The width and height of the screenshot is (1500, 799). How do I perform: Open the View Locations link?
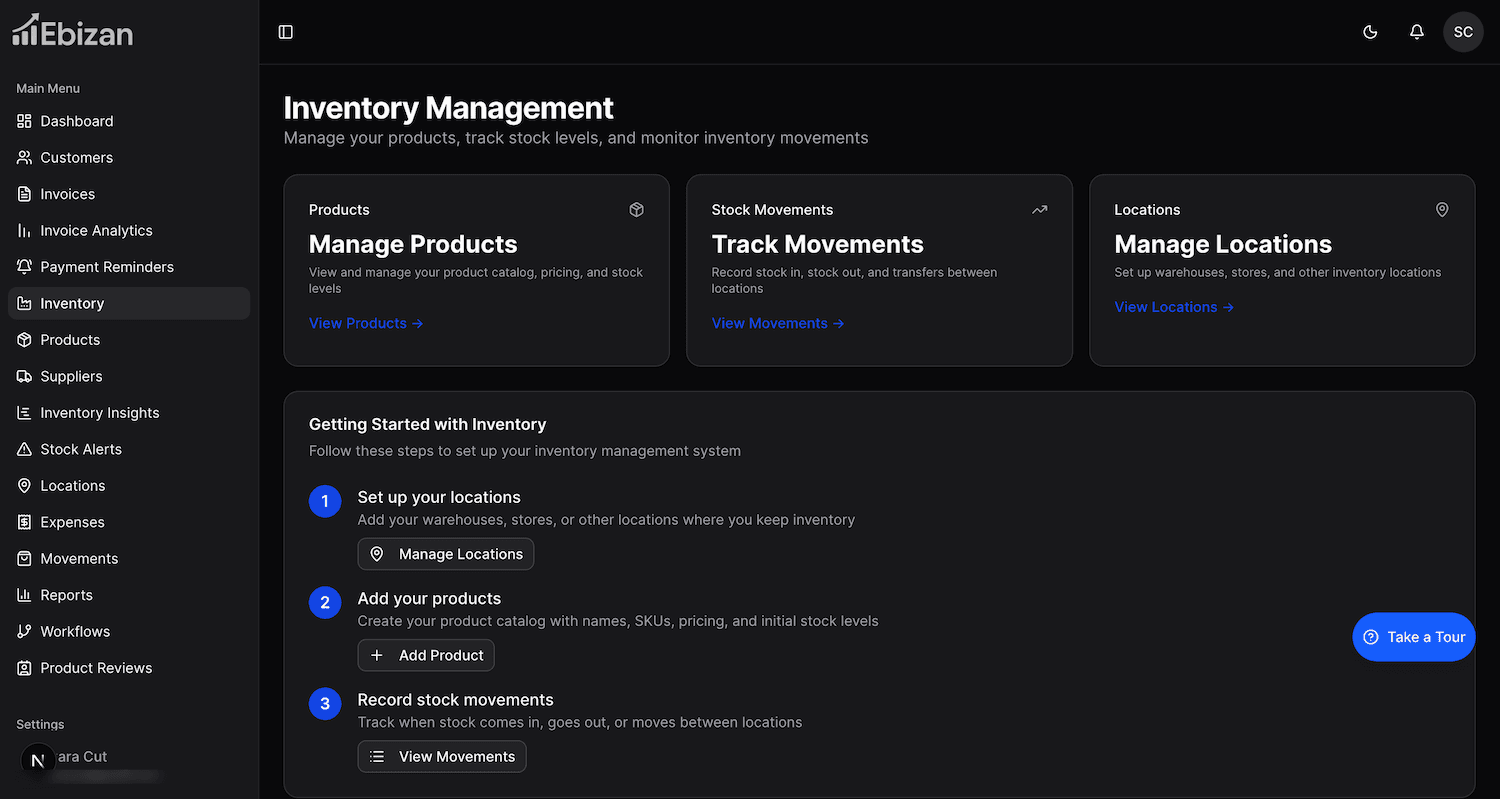1174,307
